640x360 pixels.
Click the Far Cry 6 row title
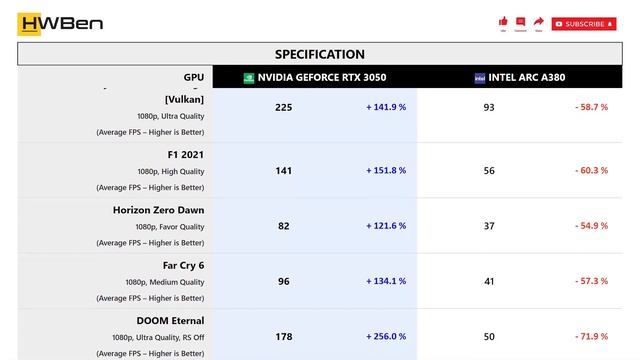[x=183, y=266]
